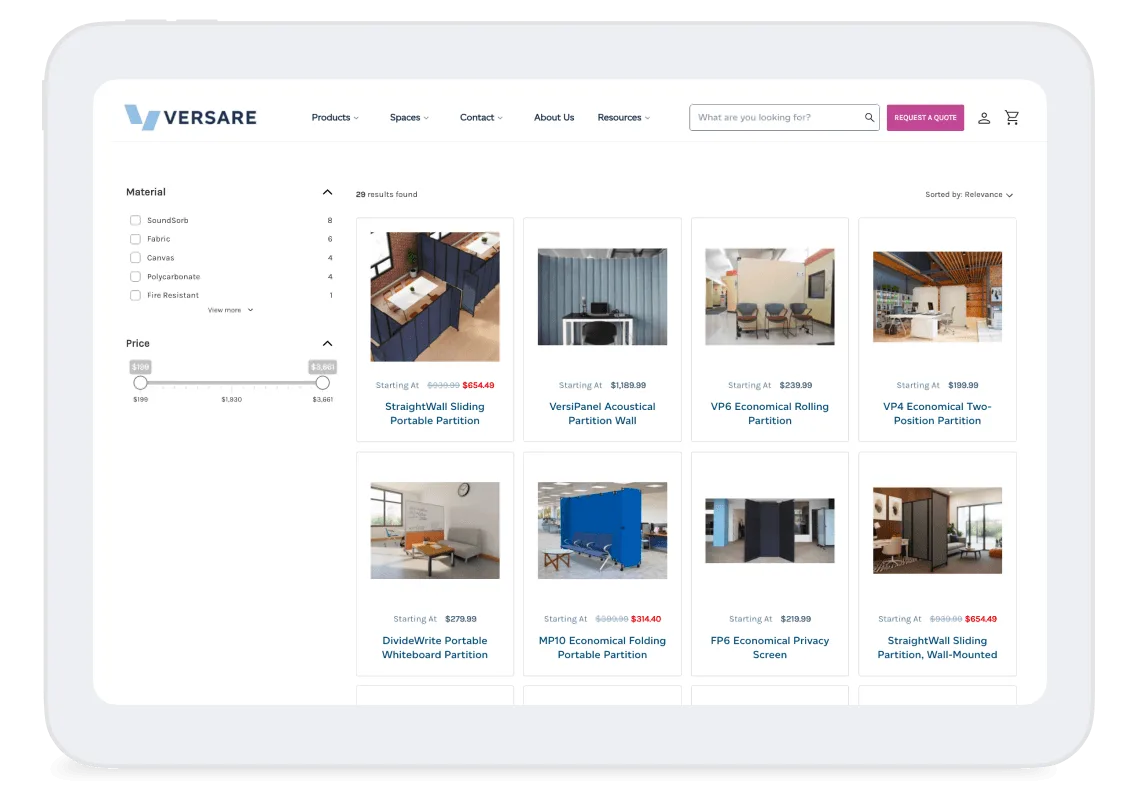Check the Canvas material filter
Screen dimensions: 1139x803
pyautogui.click(x=135, y=258)
